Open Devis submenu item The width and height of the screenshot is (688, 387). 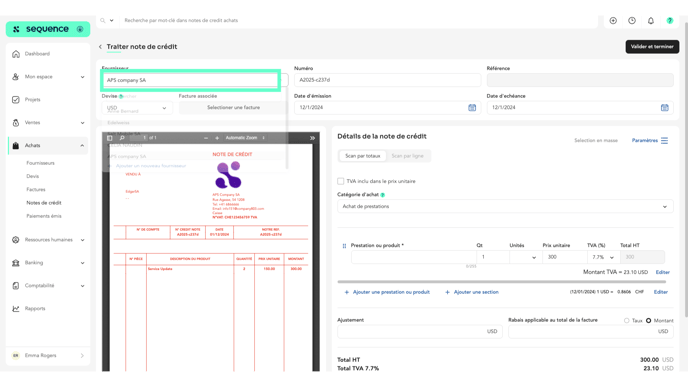click(x=32, y=176)
